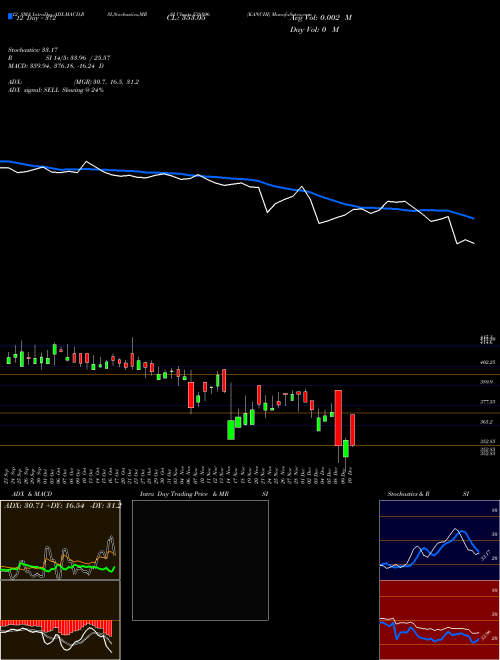Click the 'CL: 353.05' closing price text
The image size is (500, 660).
186,18
